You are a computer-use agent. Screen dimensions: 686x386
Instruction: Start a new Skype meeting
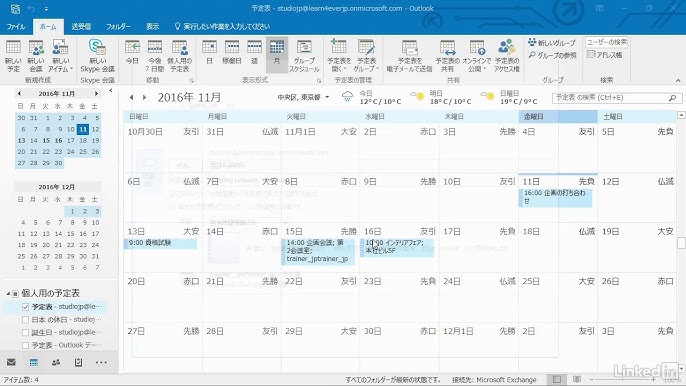point(97,56)
